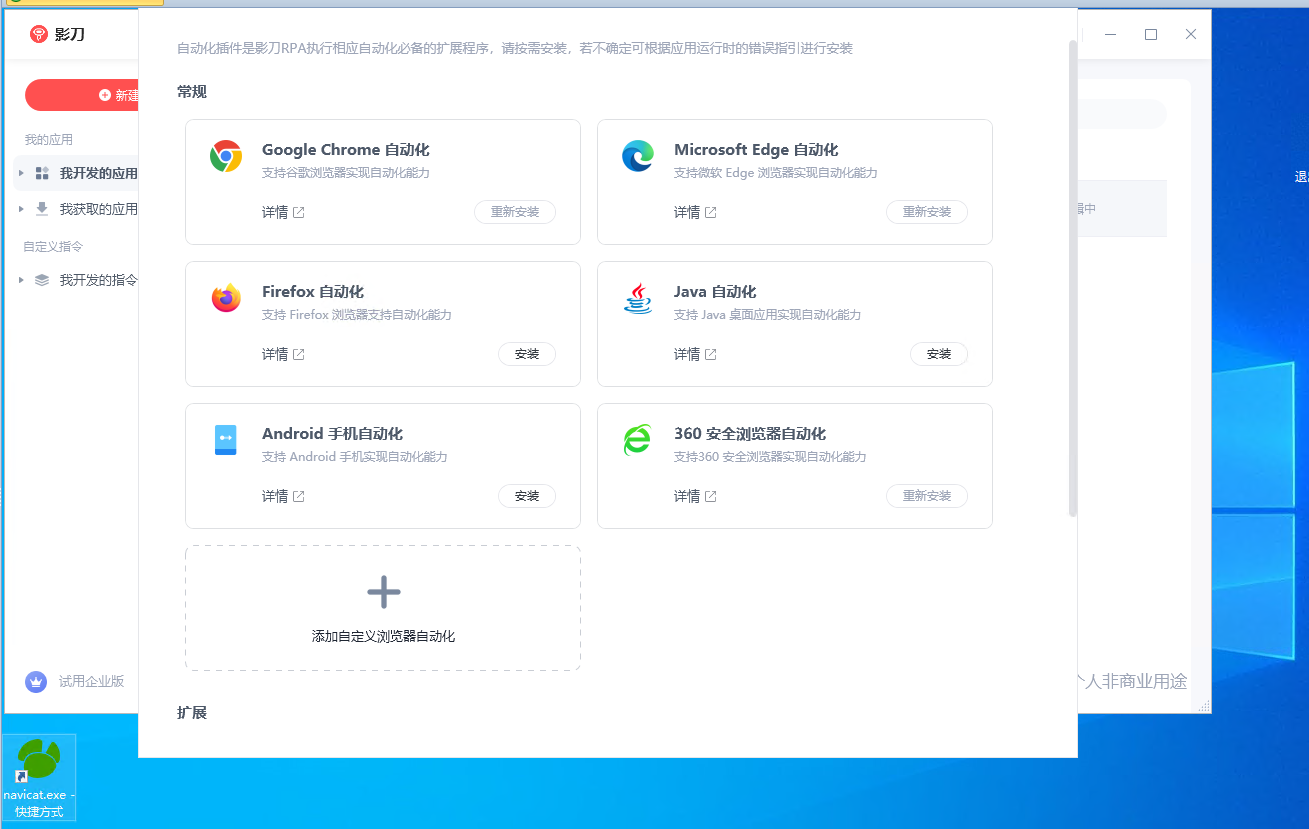The width and height of the screenshot is (1309, 829).
Task: Install the Firefox automation plugin
Action: pyautogui.click(x=527, y=354)
